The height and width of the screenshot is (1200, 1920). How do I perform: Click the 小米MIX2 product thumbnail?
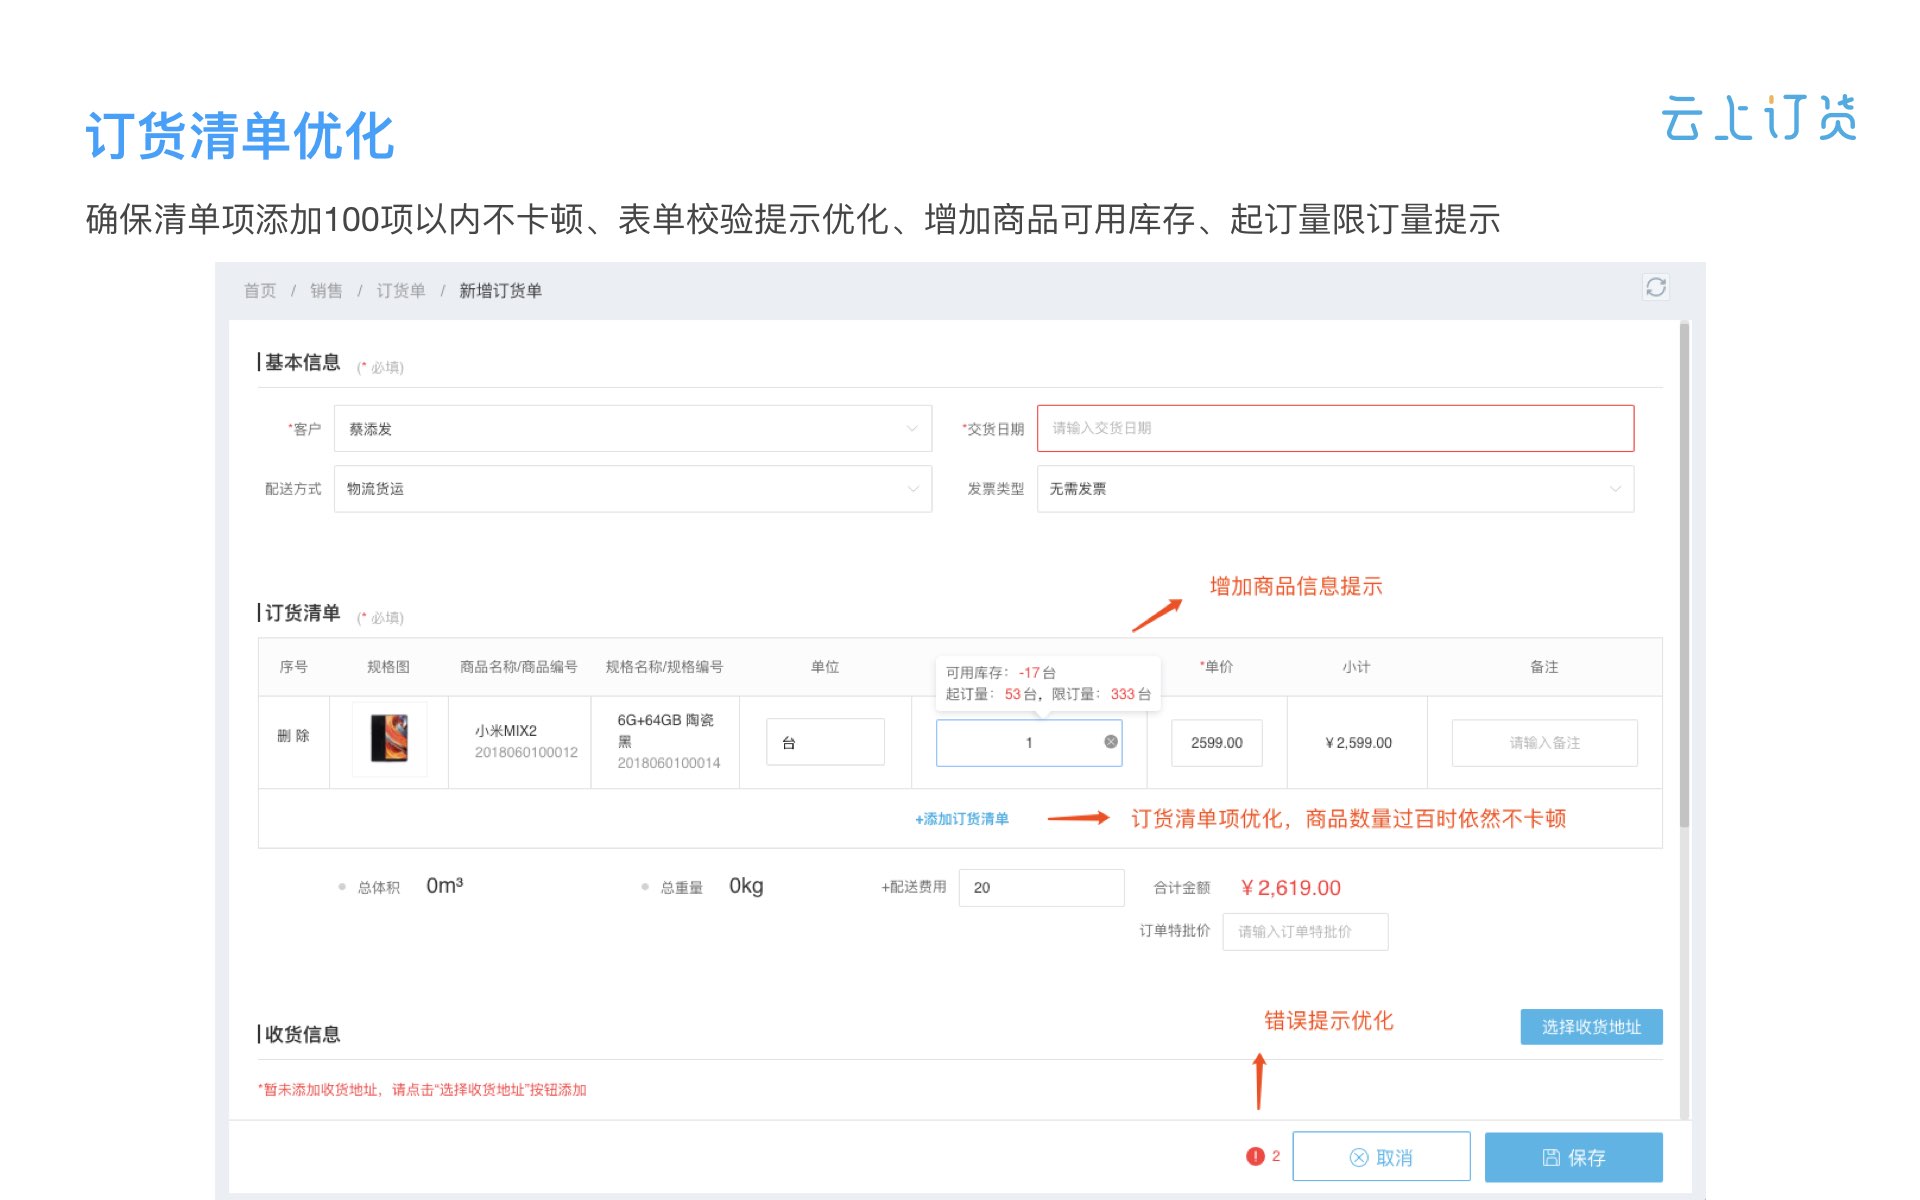pyautogui.click(x=390, y=739)
